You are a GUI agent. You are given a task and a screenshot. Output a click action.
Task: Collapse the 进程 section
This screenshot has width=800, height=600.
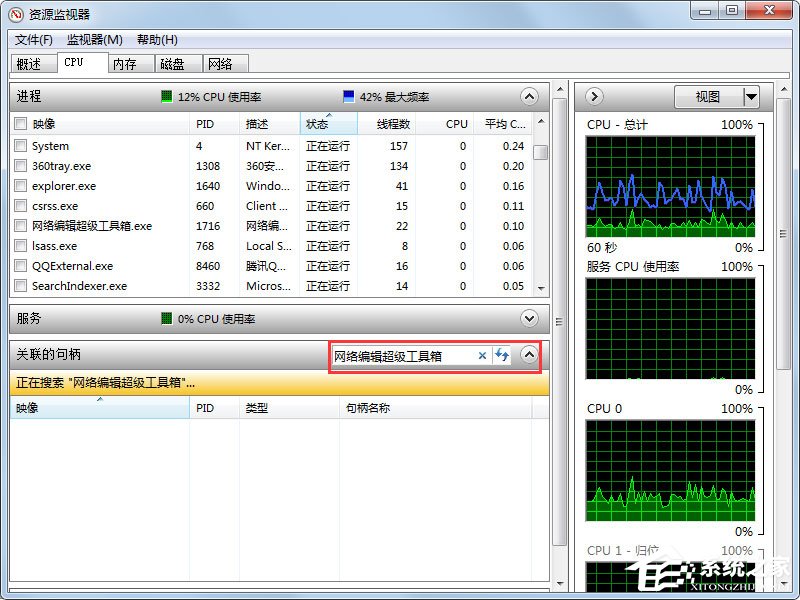pos(530,96)
